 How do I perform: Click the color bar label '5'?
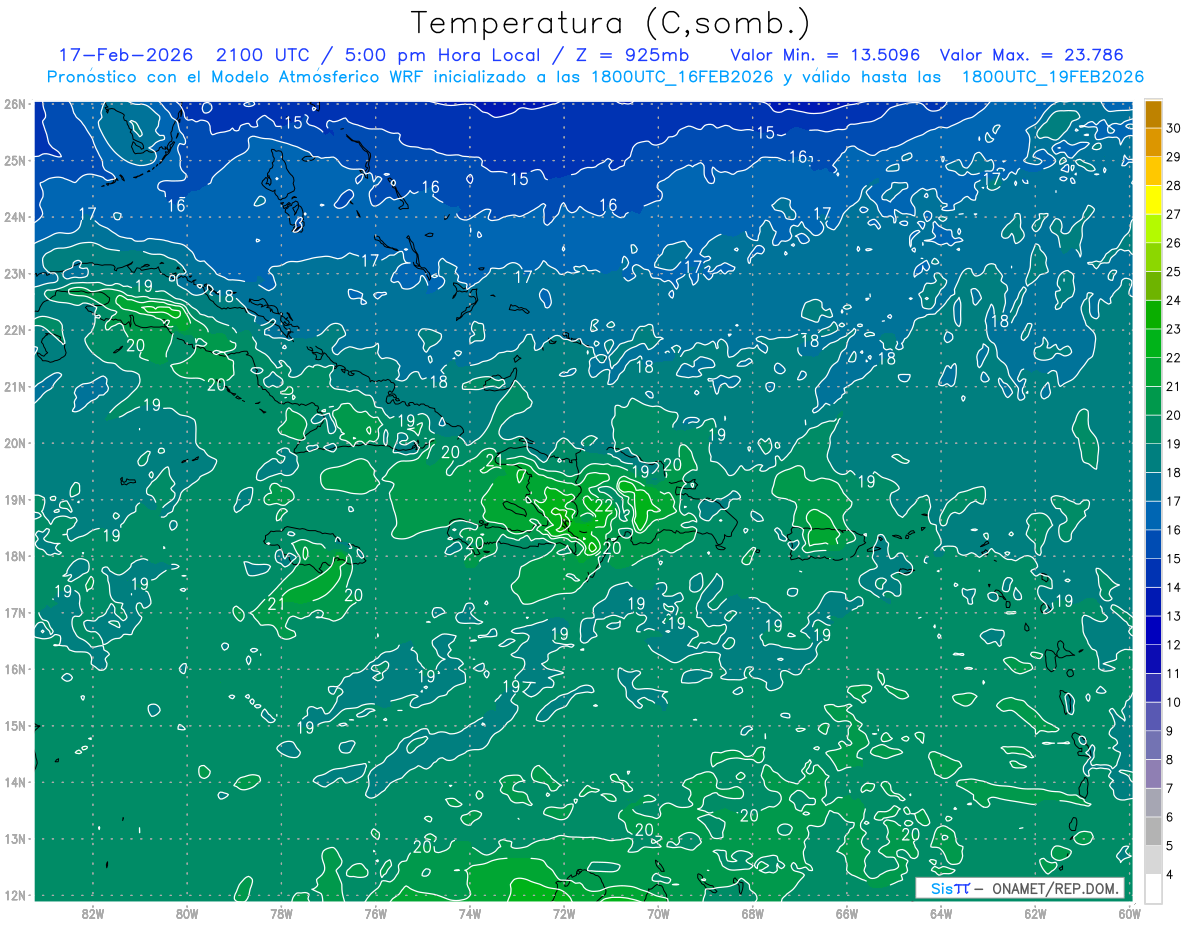[1170, 845]
